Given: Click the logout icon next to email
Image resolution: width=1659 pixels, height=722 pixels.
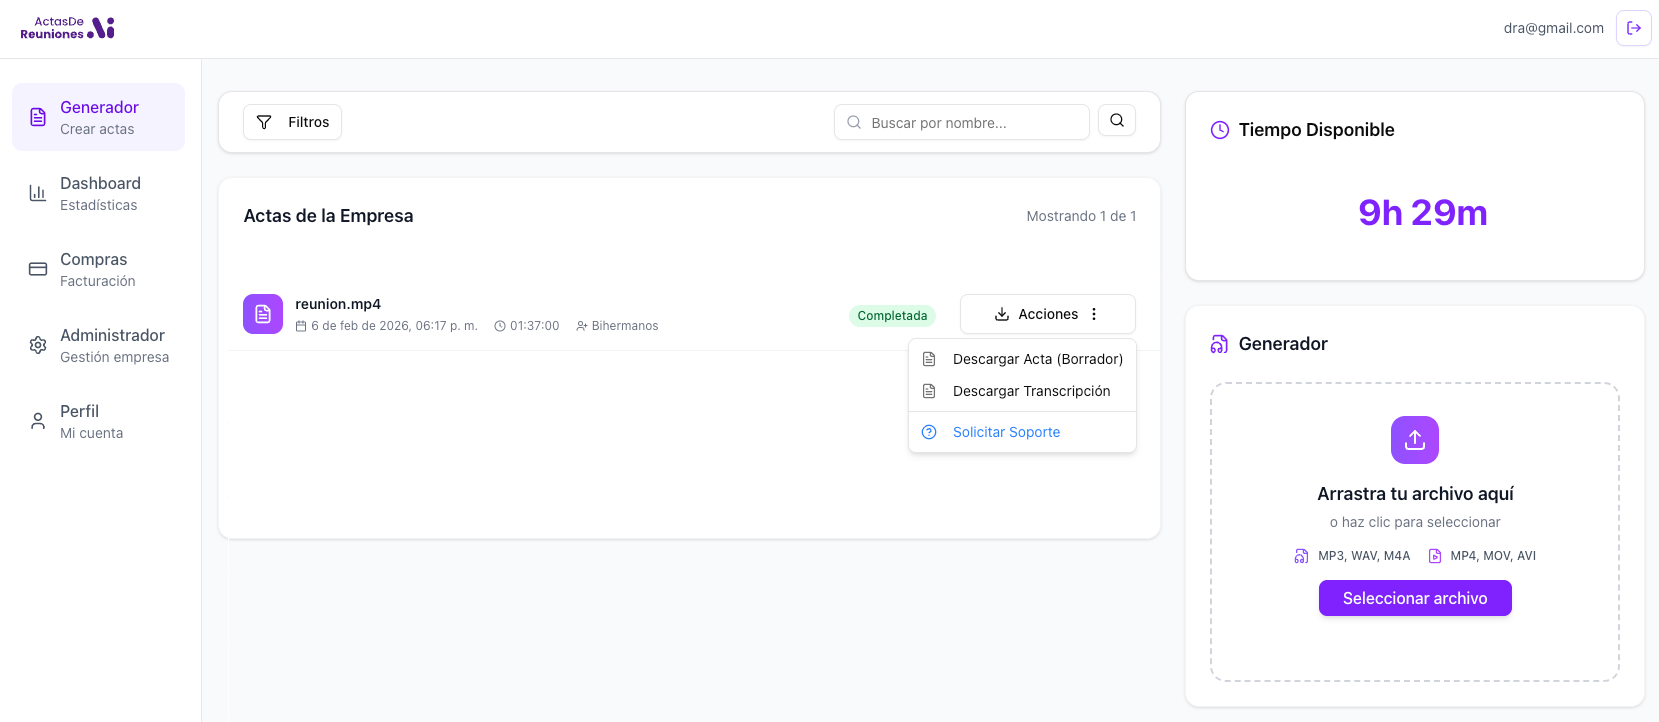Looking at the screenshot, I should pyautogui.click(x=1633, y=28).
